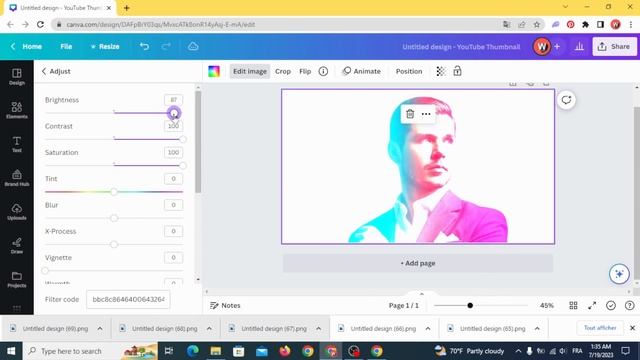Click the Animate button
The image size is (640, 360).
(362, 71)
